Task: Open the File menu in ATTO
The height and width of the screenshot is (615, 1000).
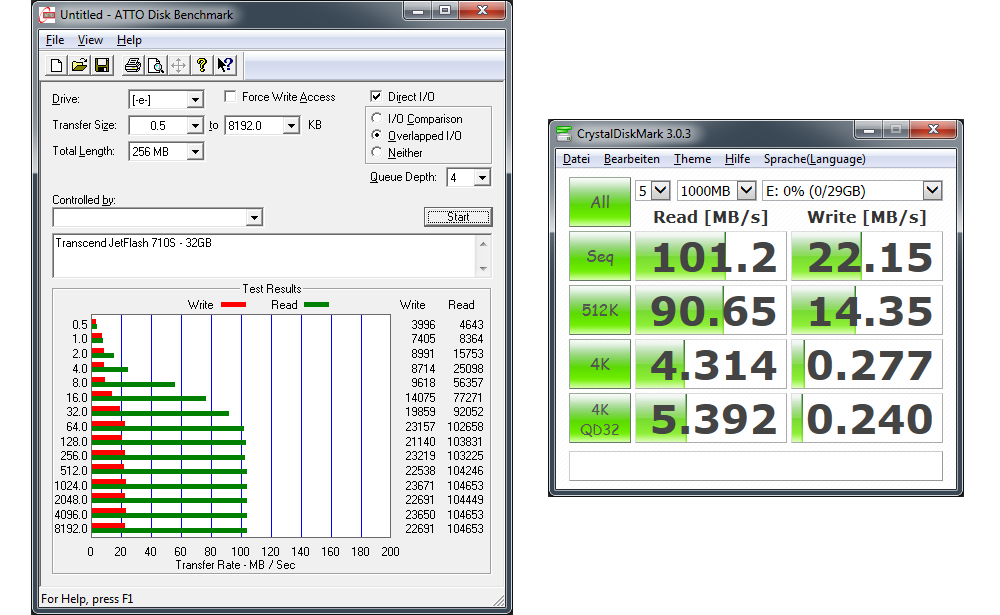Action: pos(55,40)
